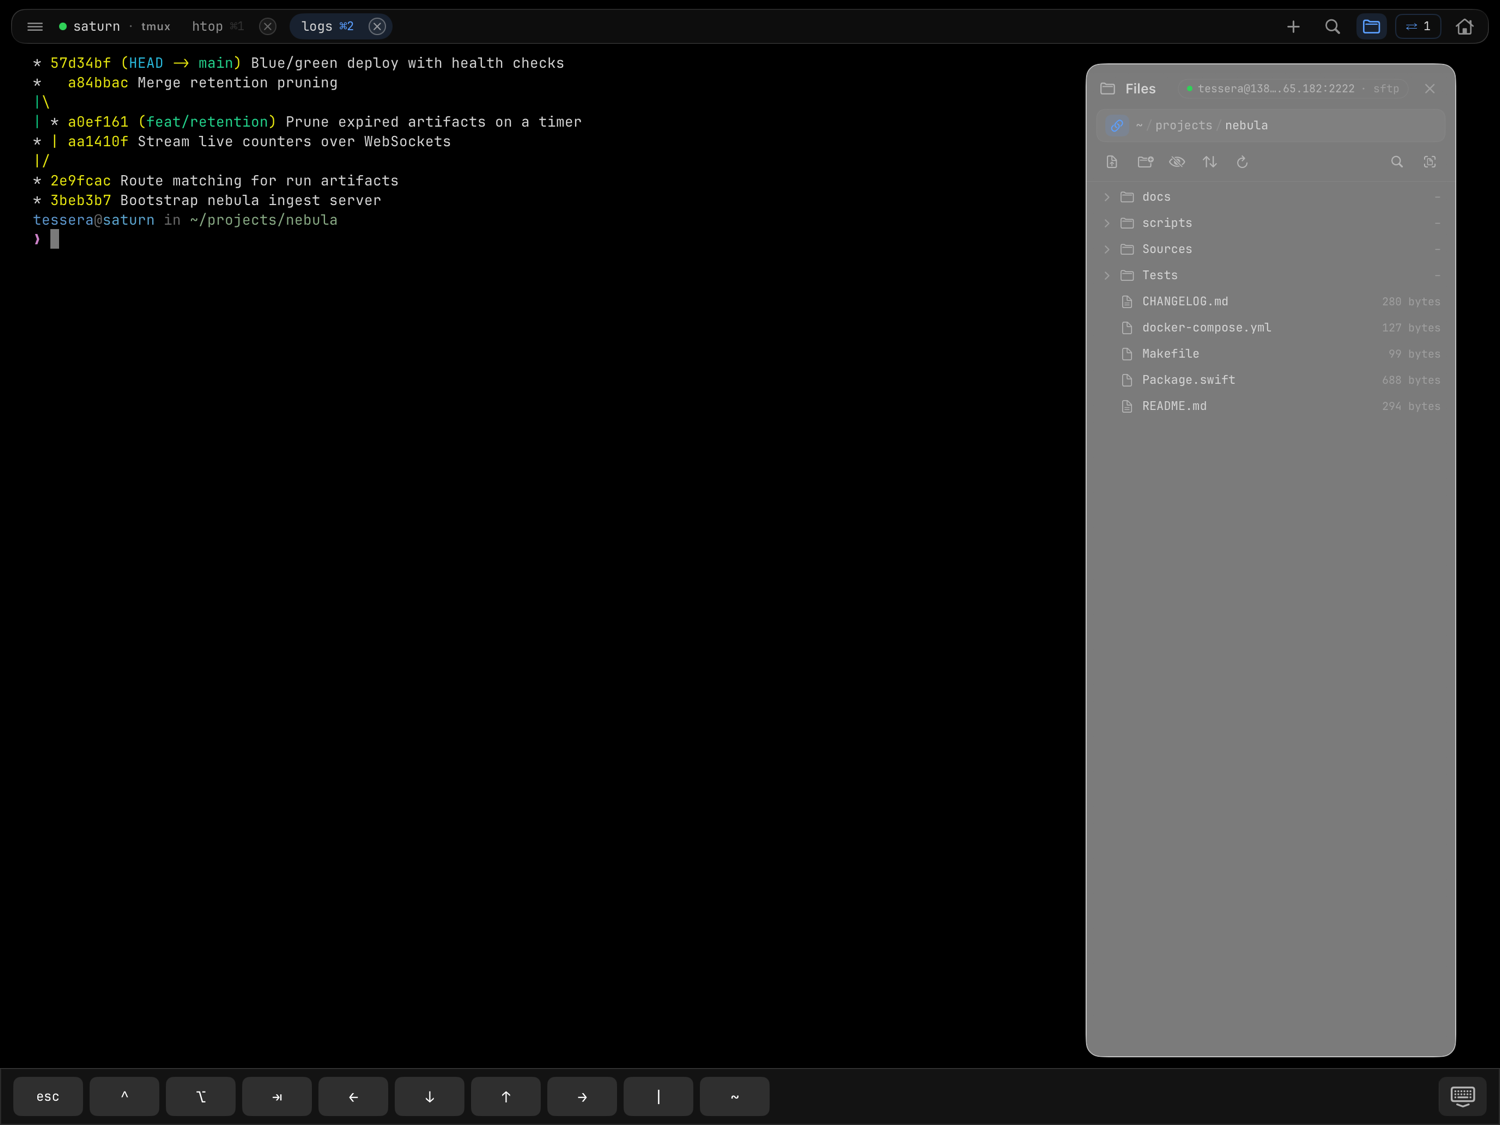Click the feat/retention branch label

207,122
